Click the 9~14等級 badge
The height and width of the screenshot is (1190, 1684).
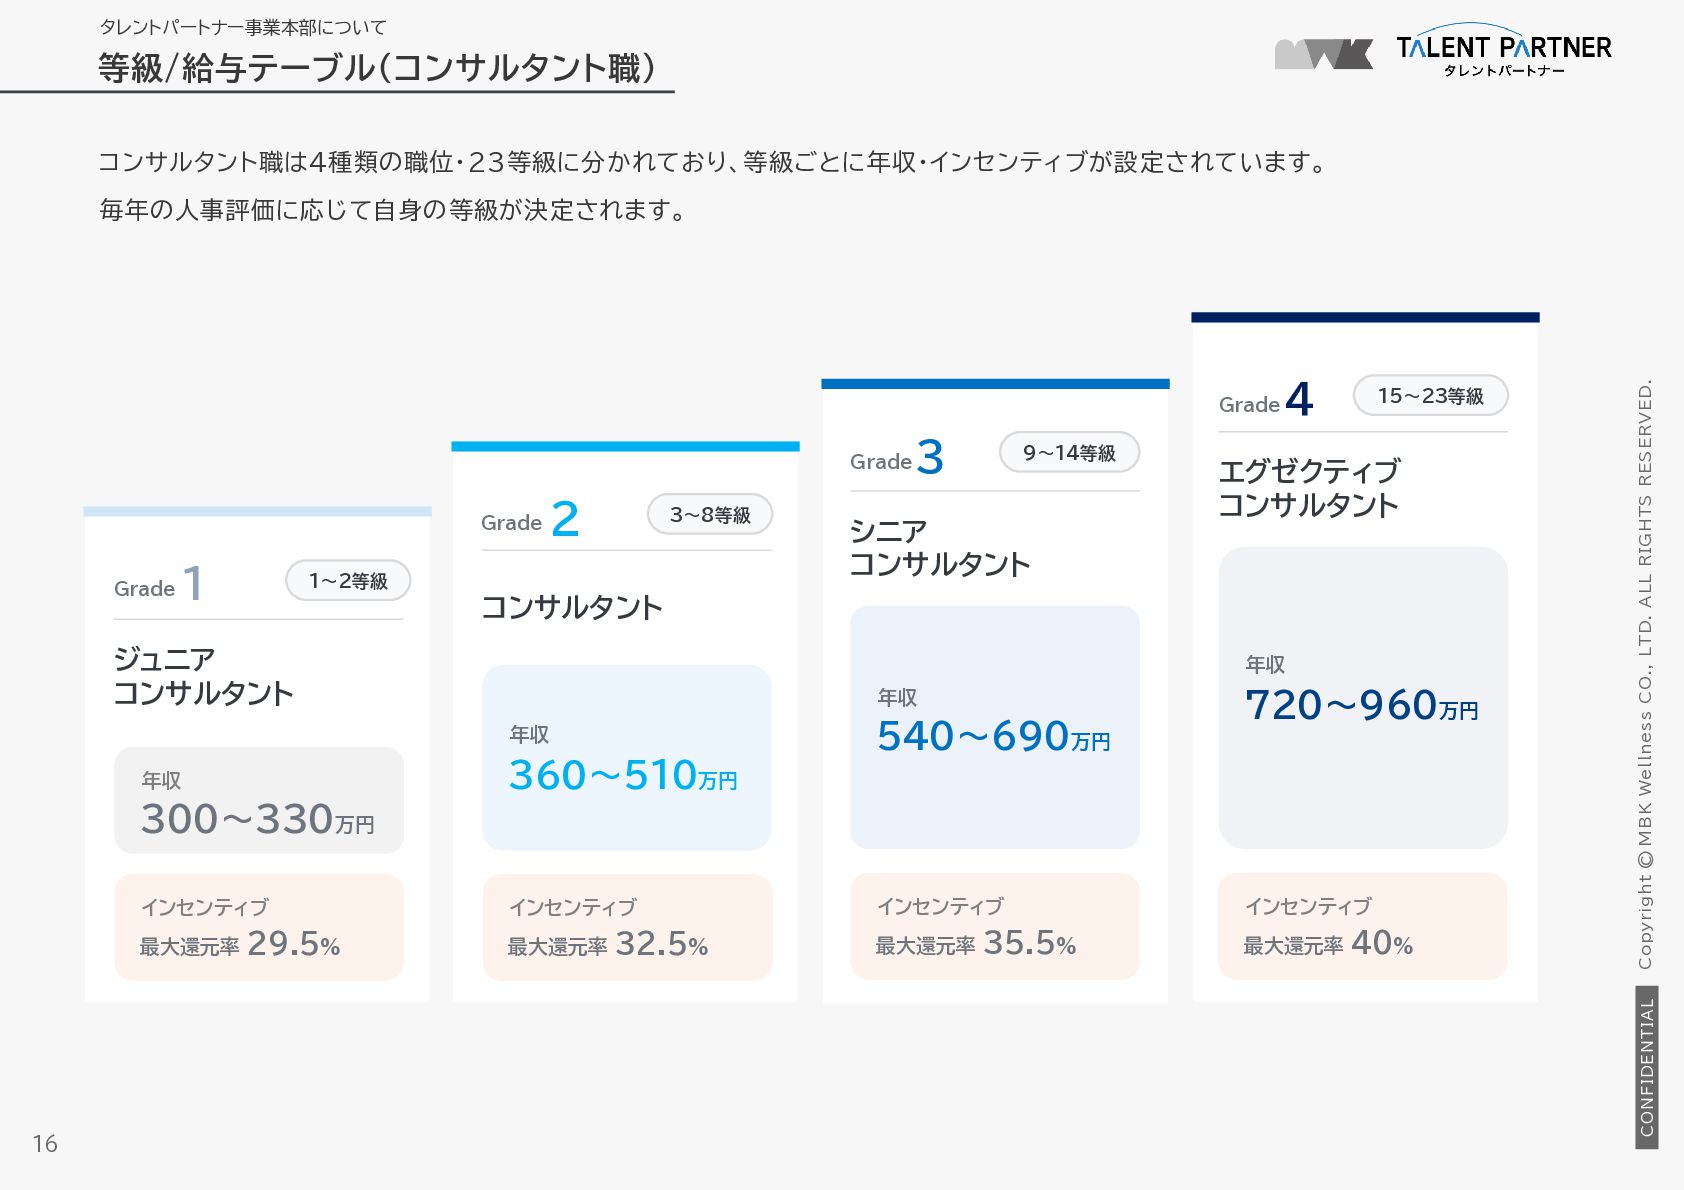click(1069, 453)
